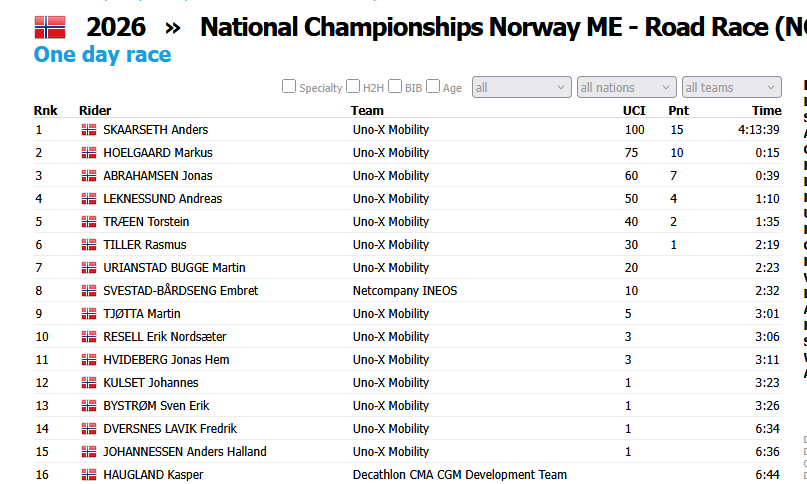Click the flag icon next to KULSET Johannes
The image size is (807, 484).
(x=89, y=383)
